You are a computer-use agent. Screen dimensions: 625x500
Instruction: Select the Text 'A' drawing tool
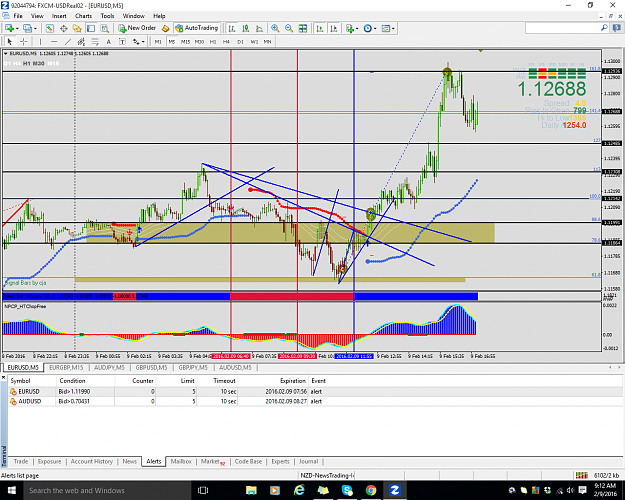(108, 41)
